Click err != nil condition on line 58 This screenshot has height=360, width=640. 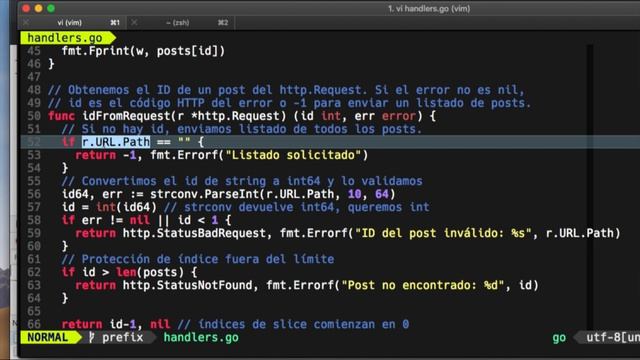pos(116,220)
